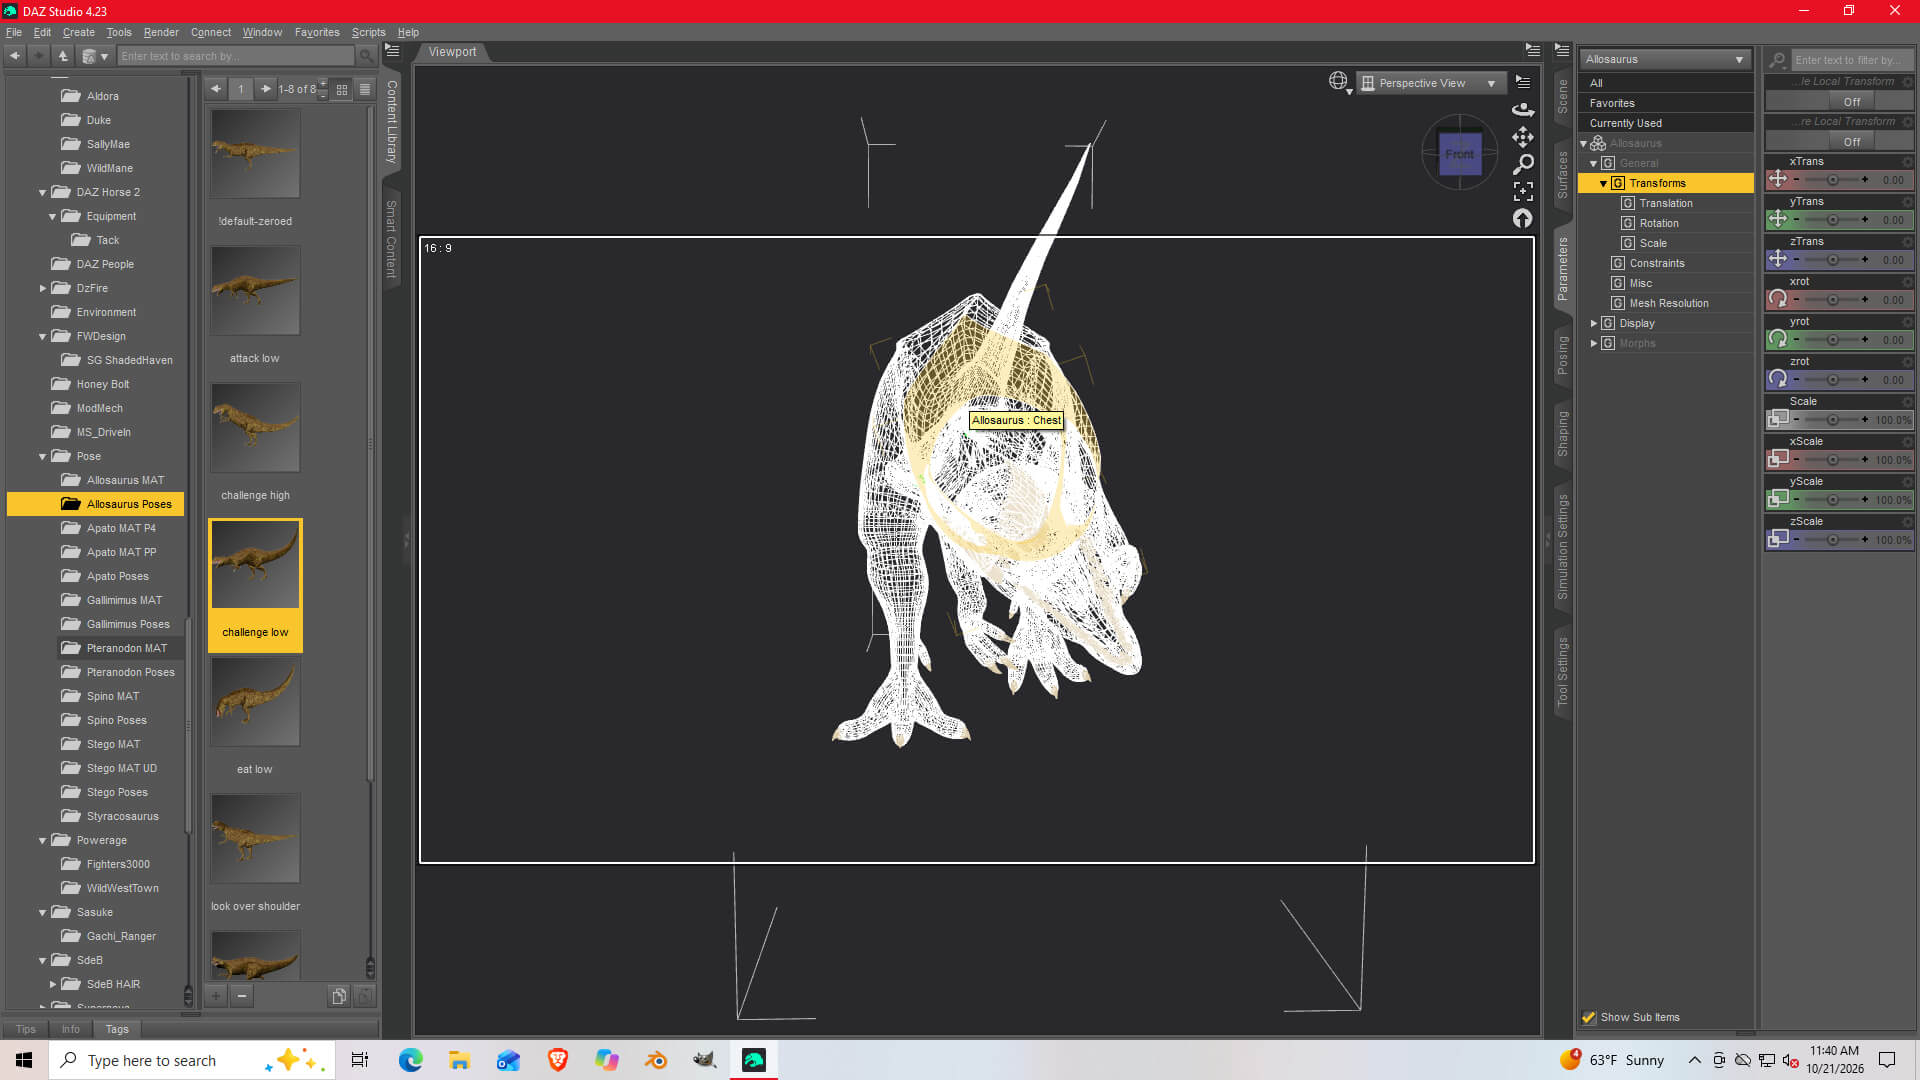Click the Content Library search magnifier icon
Screen dimensions: 1920x1080
366,56
